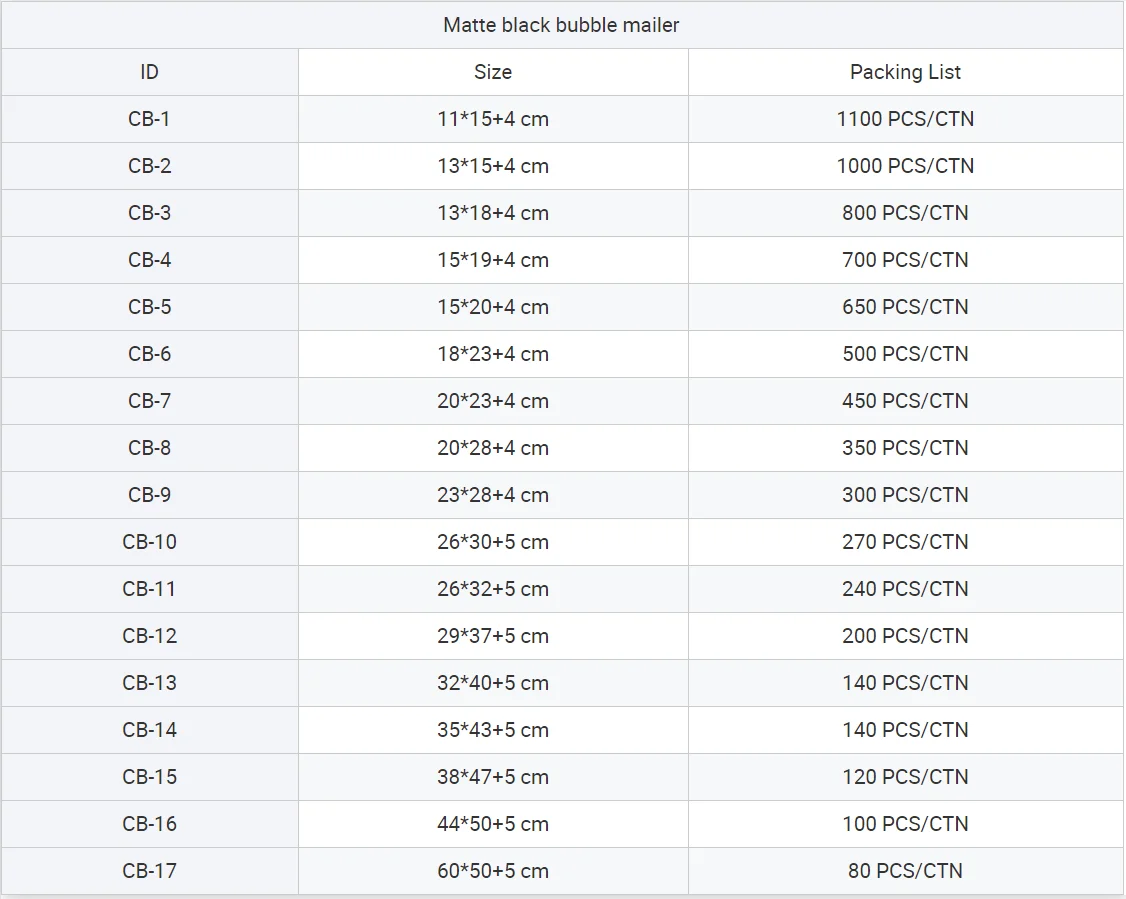Click the Size column header

(493, 72)
